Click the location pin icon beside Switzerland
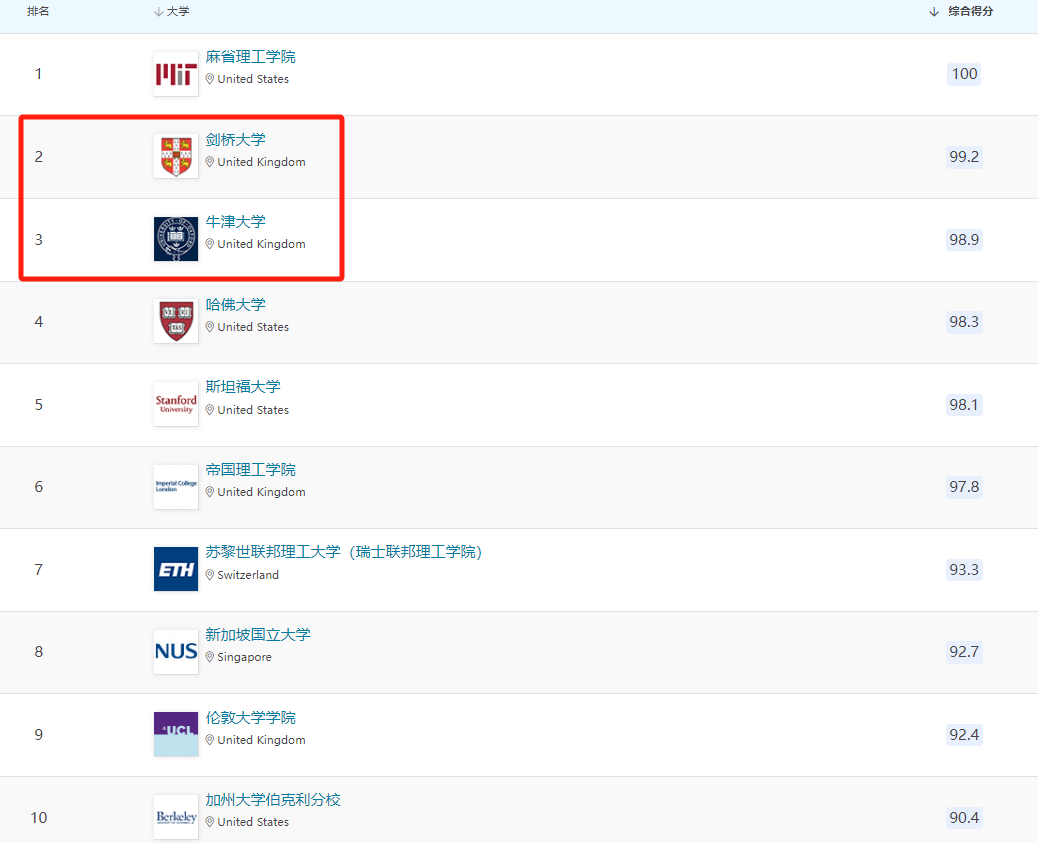This screenshot has height=843, width=1038. (x=210, y=575)
